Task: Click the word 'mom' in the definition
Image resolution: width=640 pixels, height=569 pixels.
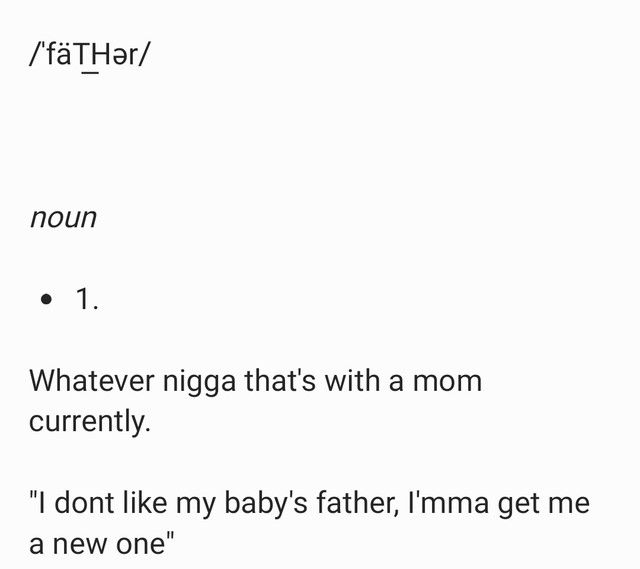Action: (x=447, y=382)
